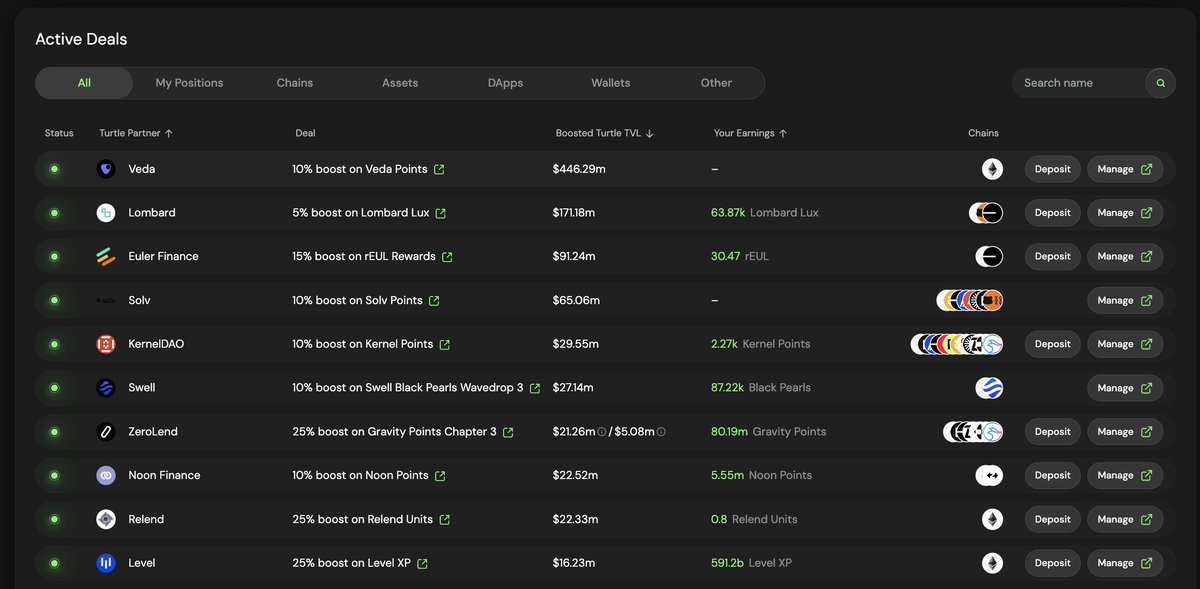Screen dimensions: 1200x589
Task: Click Manage for KernelDAO
Action: coord(1125,344)
